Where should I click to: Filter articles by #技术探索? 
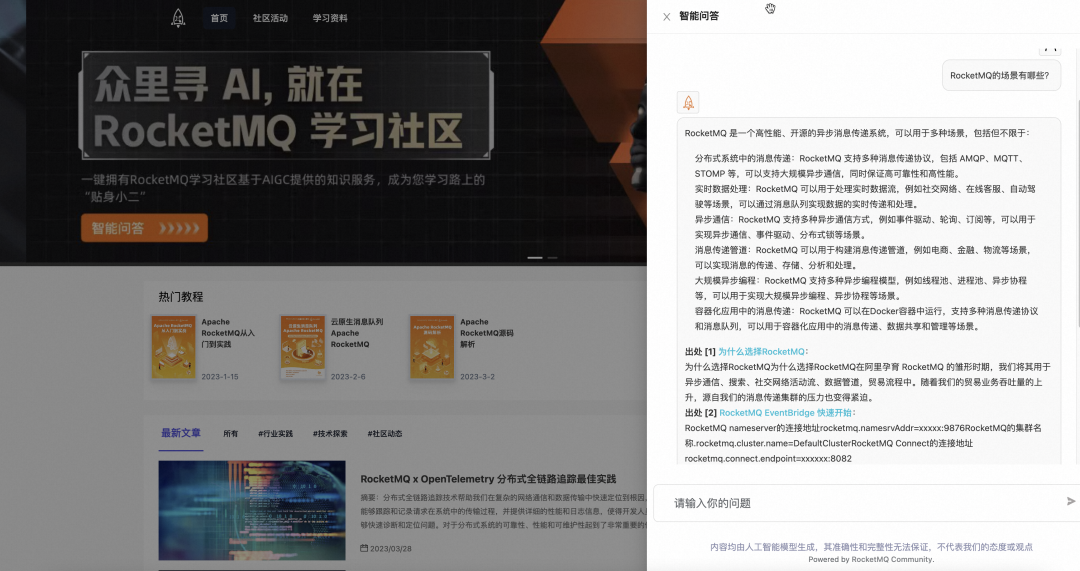point(330,433)
